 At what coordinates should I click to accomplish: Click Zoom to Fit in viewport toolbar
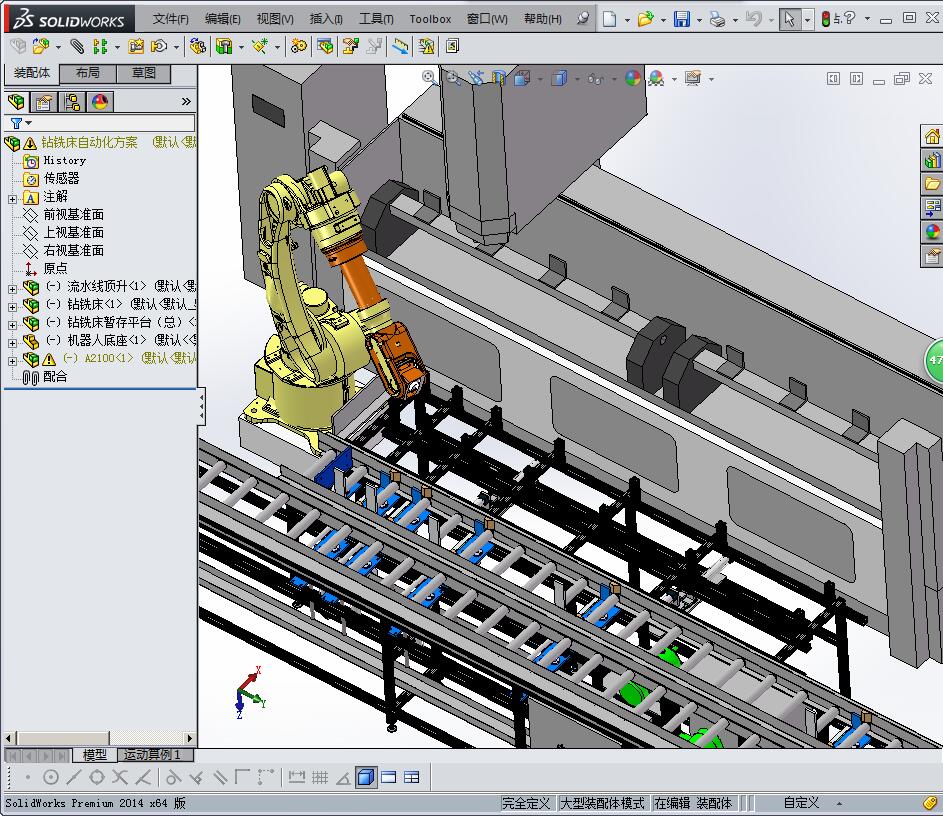coord(429,78)
